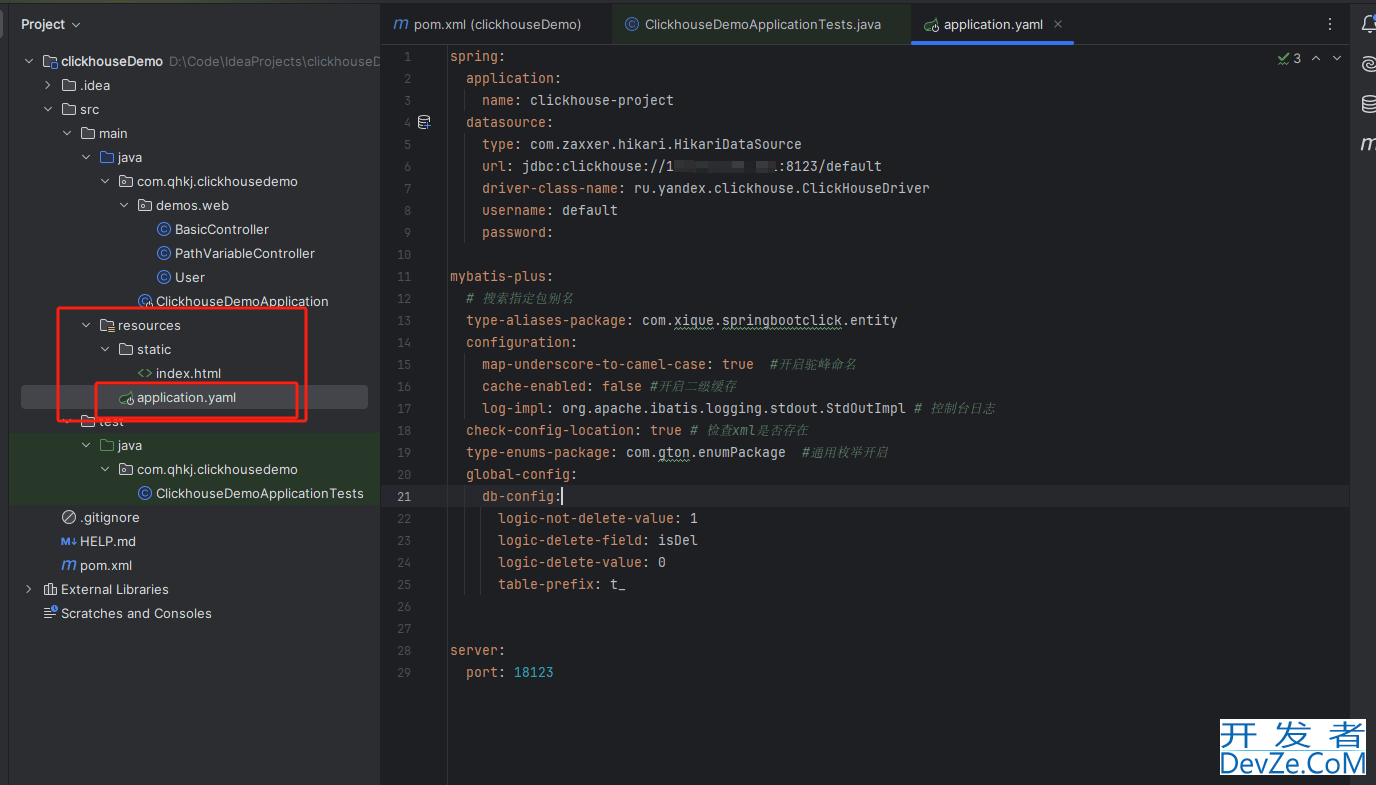Click 'cache-enabled: false' setting
This screenshot has width=1376, height=785.
pyautogui.click(x=562, y=386)
